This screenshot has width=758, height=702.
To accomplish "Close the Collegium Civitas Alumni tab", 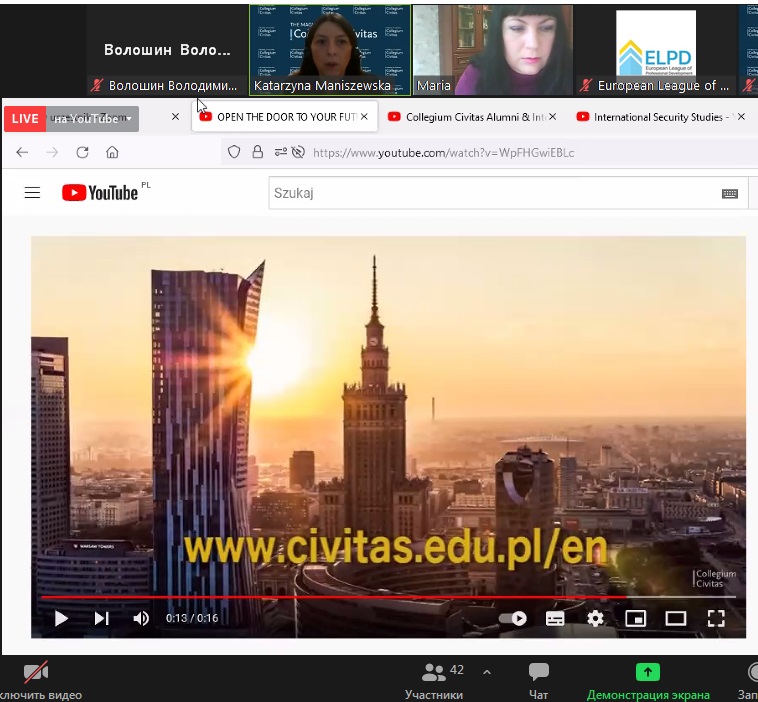I will click(553, 117).
